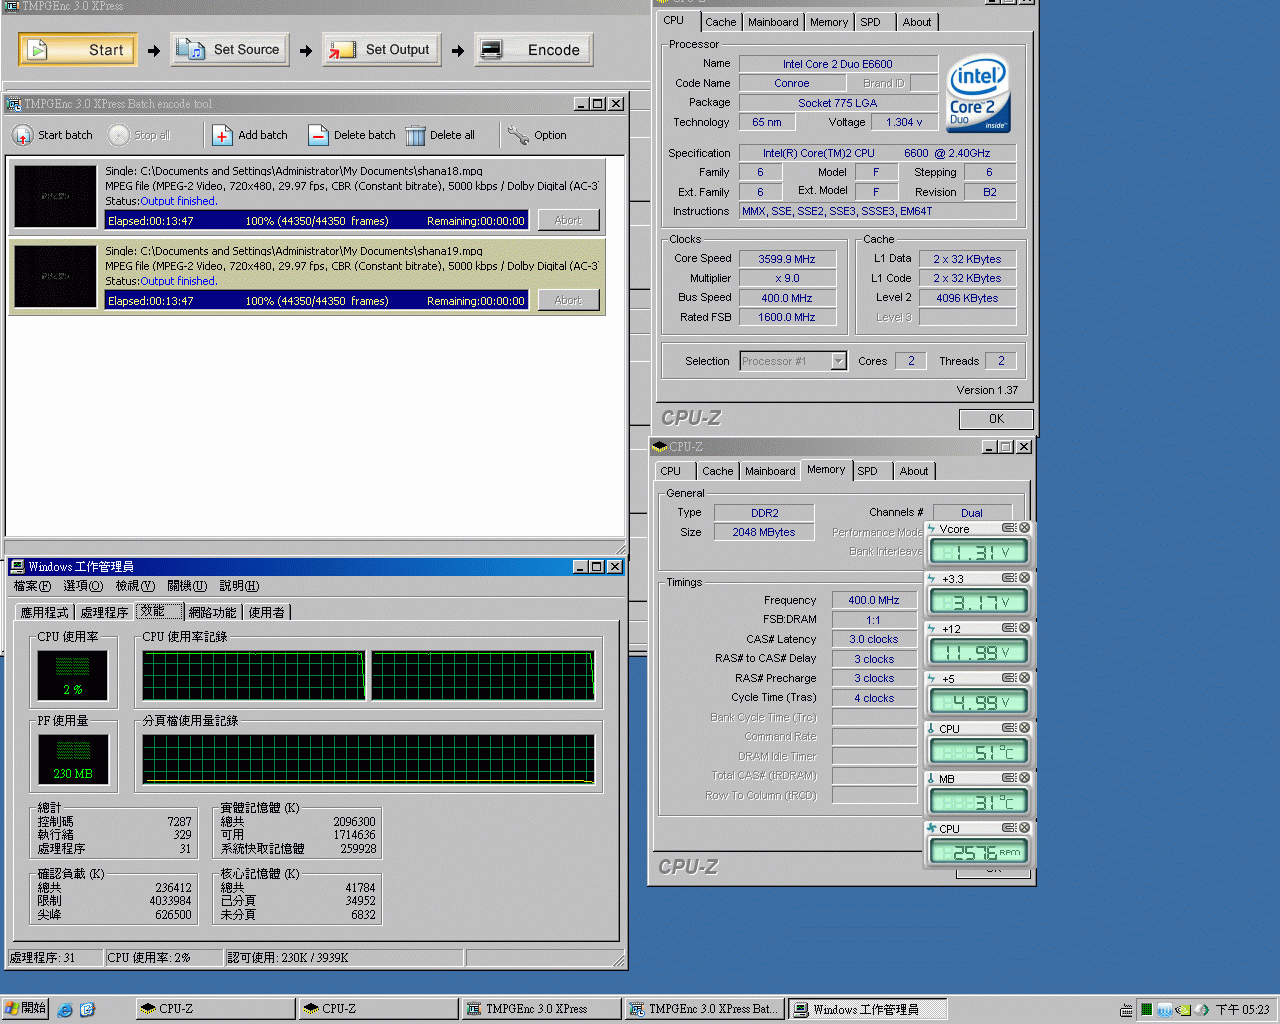Image resolution: width=1280 pixels, height=1024 pixels.
Task: Click progress bar of shana19.mpg job
Action: pyautogui.click(x=317, y=300)
